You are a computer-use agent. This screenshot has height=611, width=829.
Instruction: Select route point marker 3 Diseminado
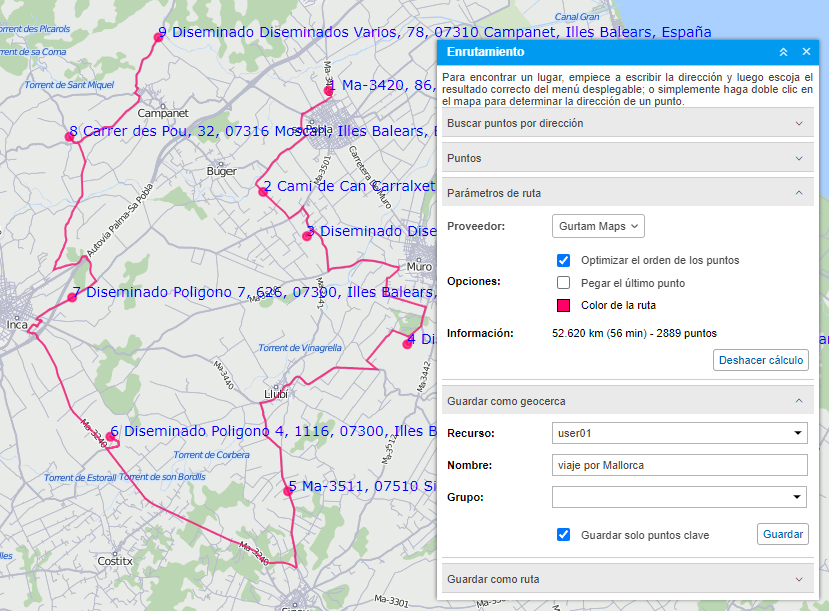307,236
